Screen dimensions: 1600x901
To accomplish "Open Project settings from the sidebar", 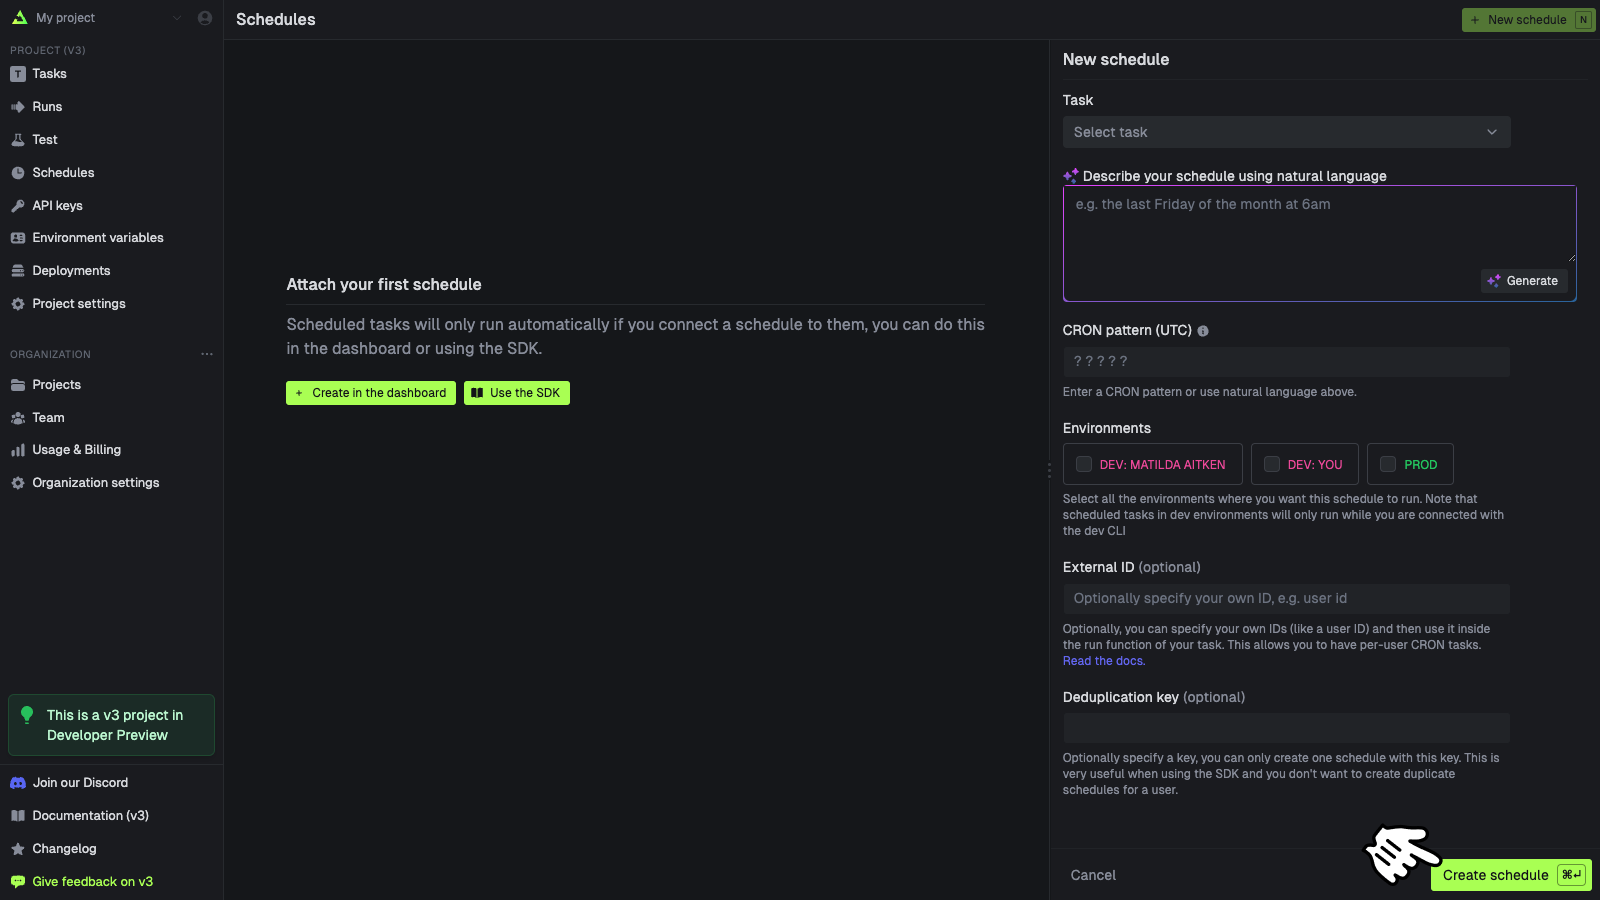I will (78, 303).
